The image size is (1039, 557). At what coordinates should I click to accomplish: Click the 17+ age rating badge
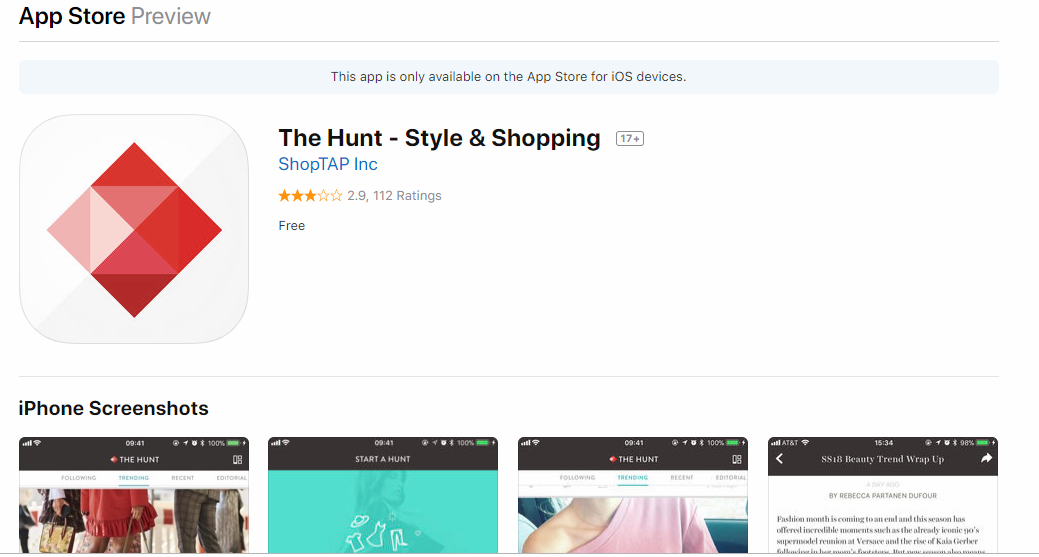point(629,139)
